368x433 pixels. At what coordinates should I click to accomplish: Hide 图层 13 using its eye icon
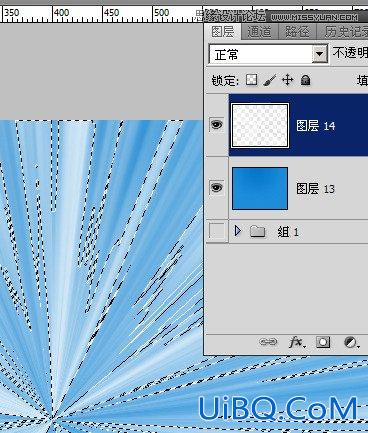pos(217,188)
